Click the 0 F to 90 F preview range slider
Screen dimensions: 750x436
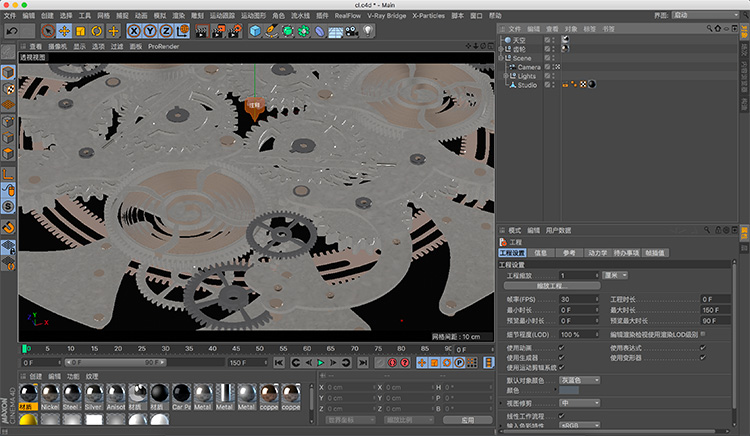pyautogui.click(x=116, y=362)
